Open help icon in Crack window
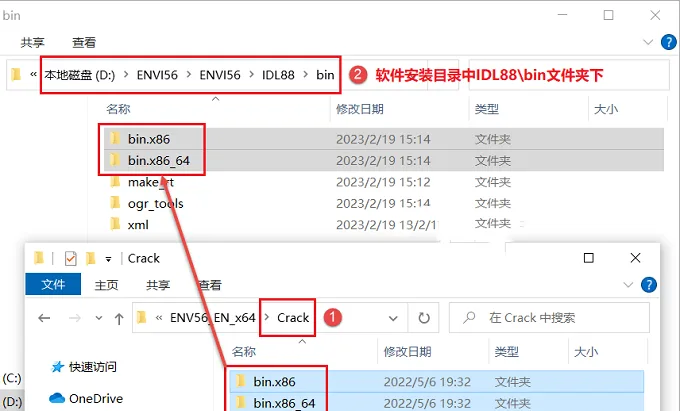 [649, 285]
